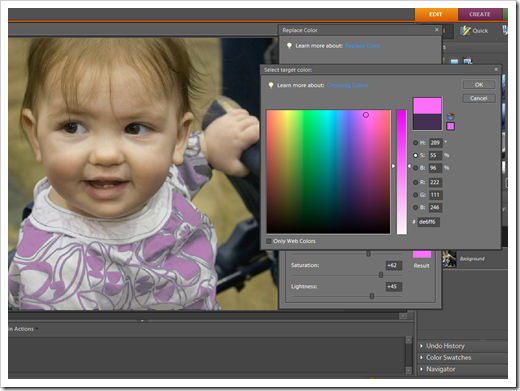Switch to the EDIT tab

(436, 14)
